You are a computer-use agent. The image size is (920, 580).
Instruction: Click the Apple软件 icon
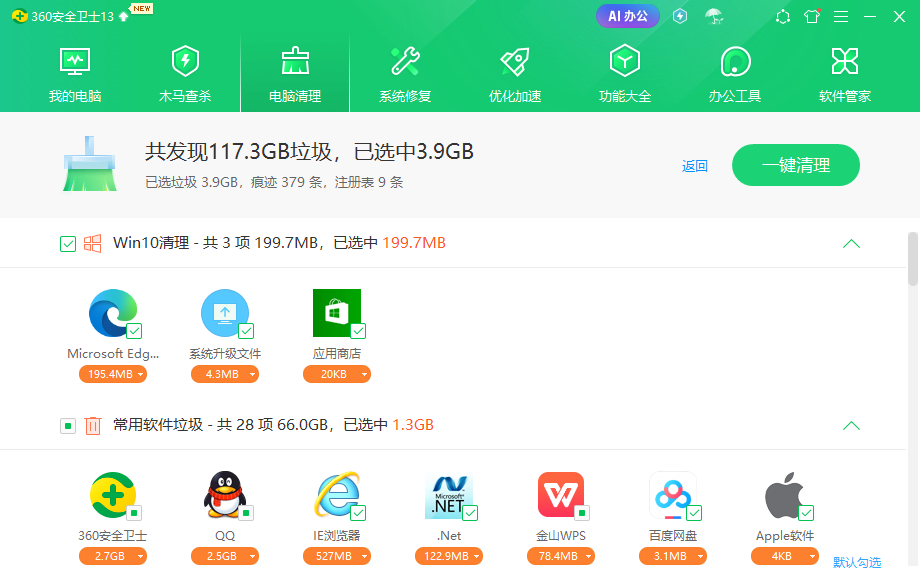click(784, 495)
